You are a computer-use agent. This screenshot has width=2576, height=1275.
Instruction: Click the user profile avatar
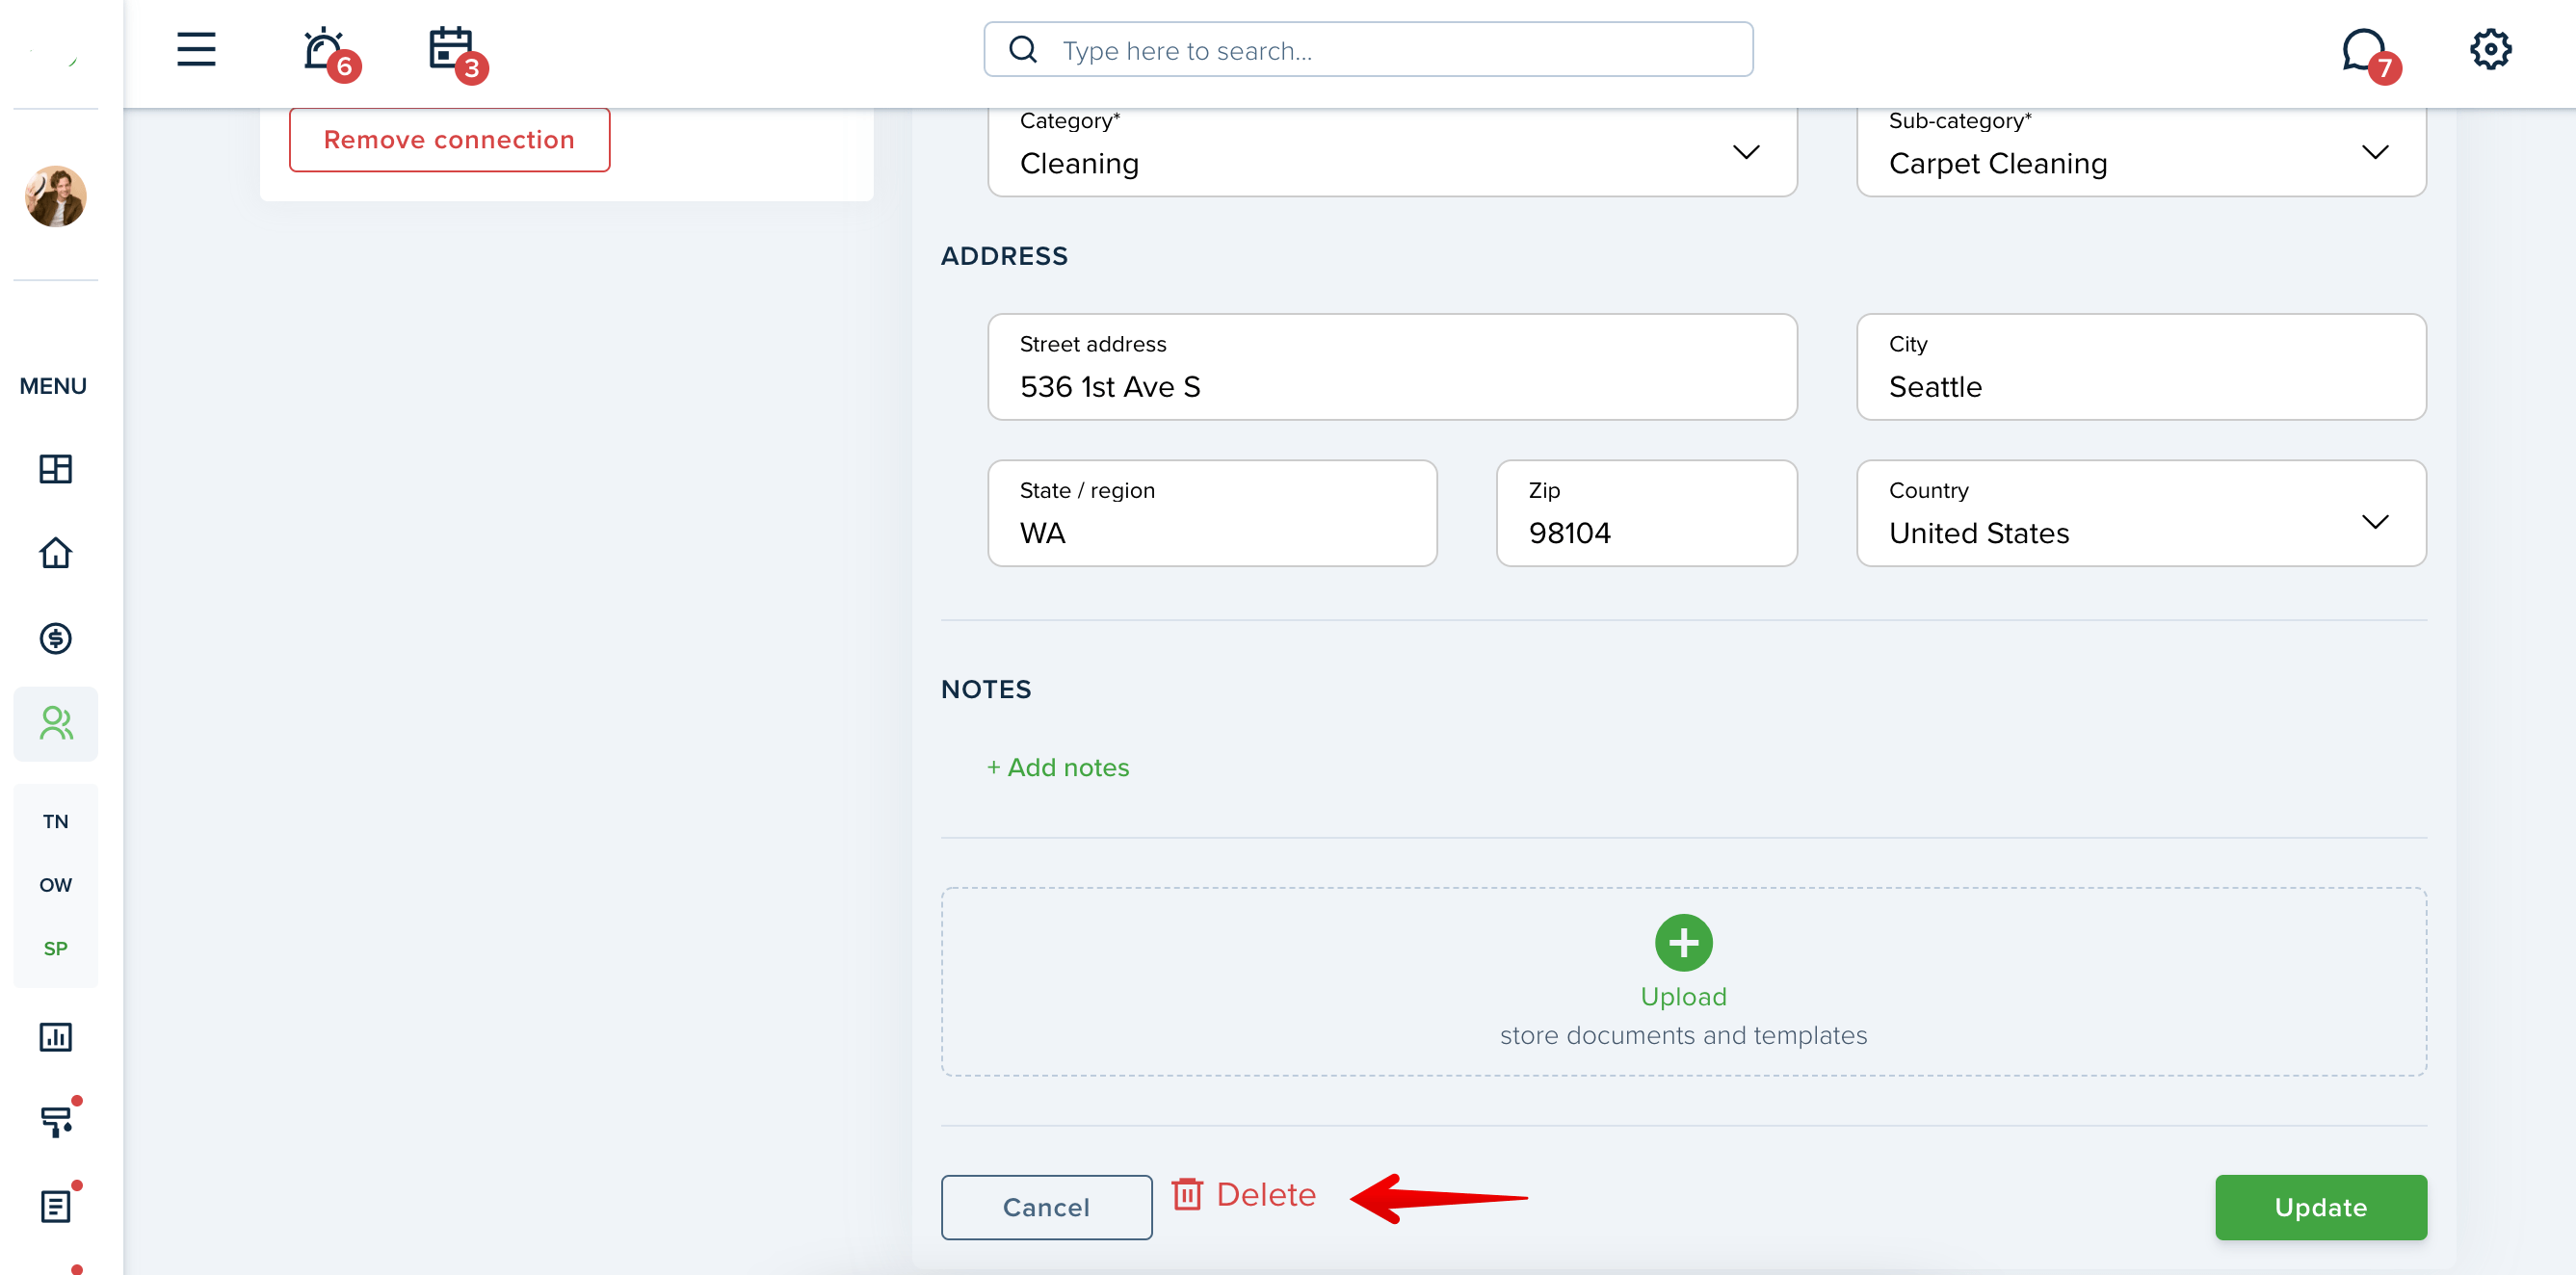pyautogui.click(x=56, y=196)
